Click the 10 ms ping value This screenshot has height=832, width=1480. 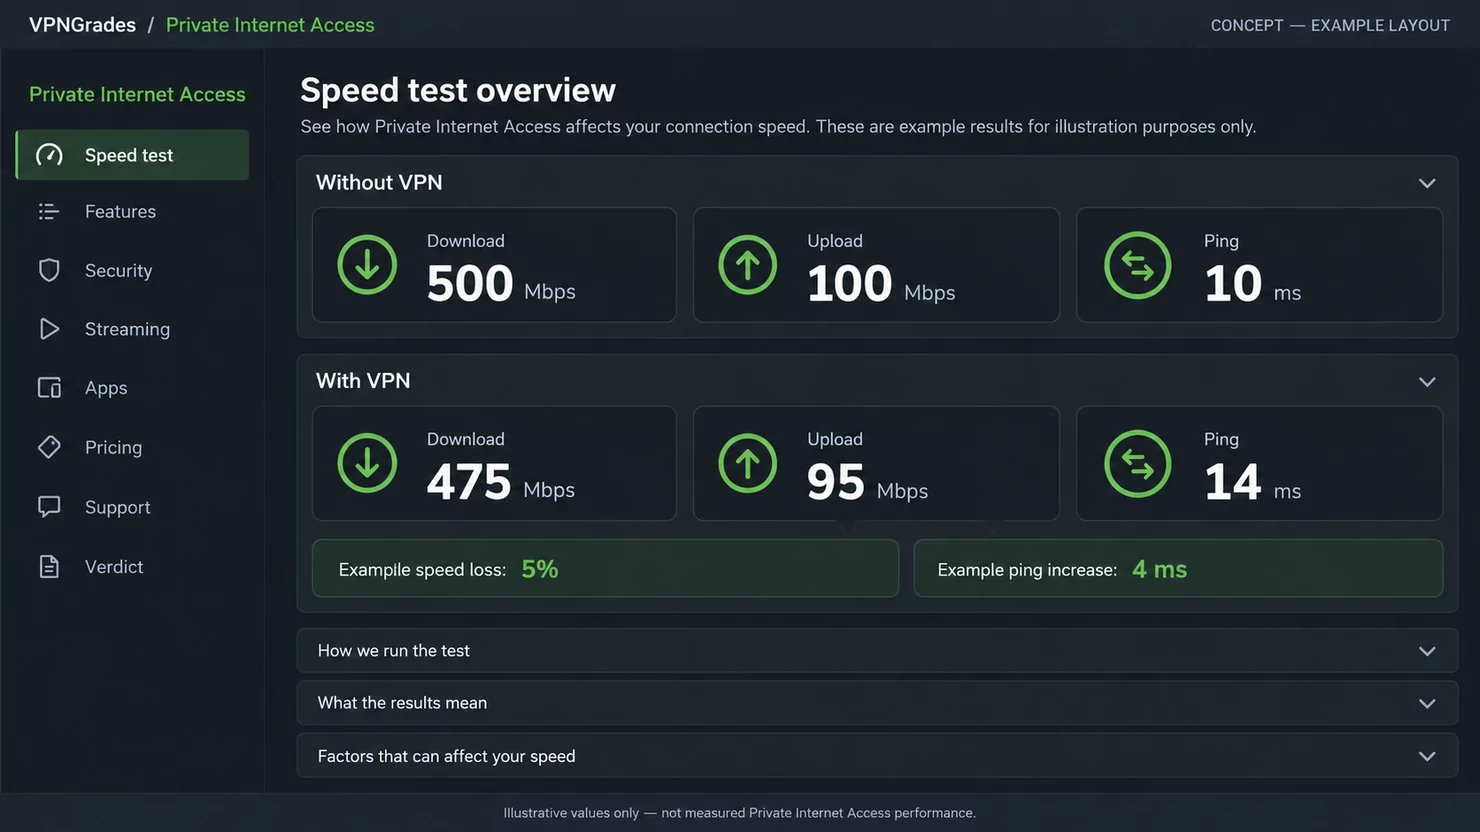tap(1253, 284)
